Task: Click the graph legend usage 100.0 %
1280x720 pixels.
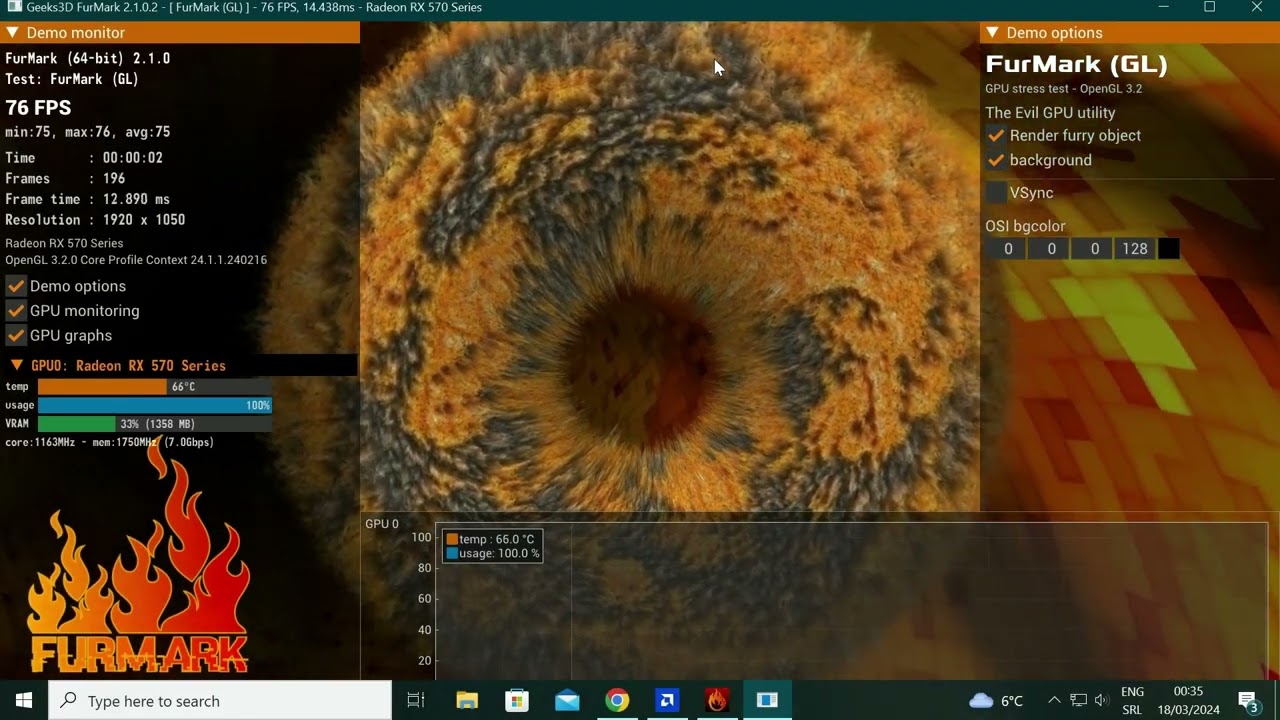Action: click(x=493, y=553)
